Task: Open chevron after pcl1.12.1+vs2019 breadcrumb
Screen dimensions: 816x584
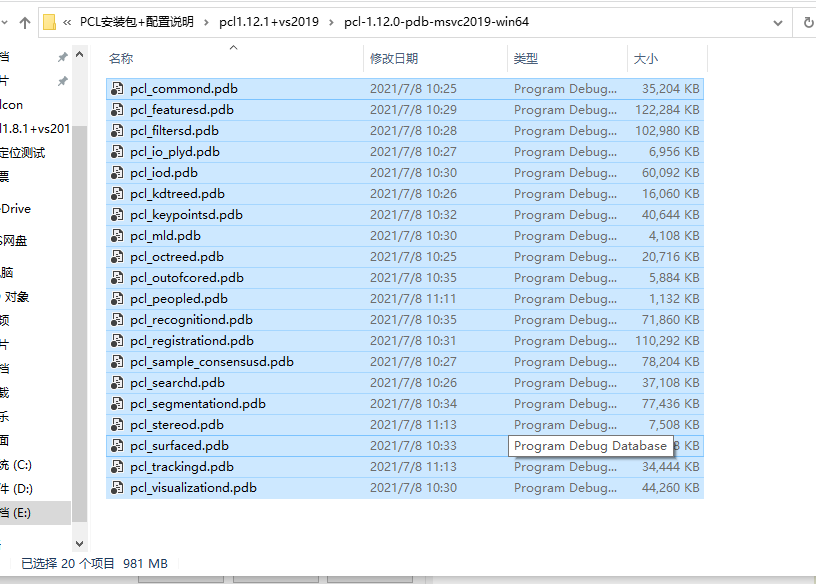Action: (x=331, y=22)
